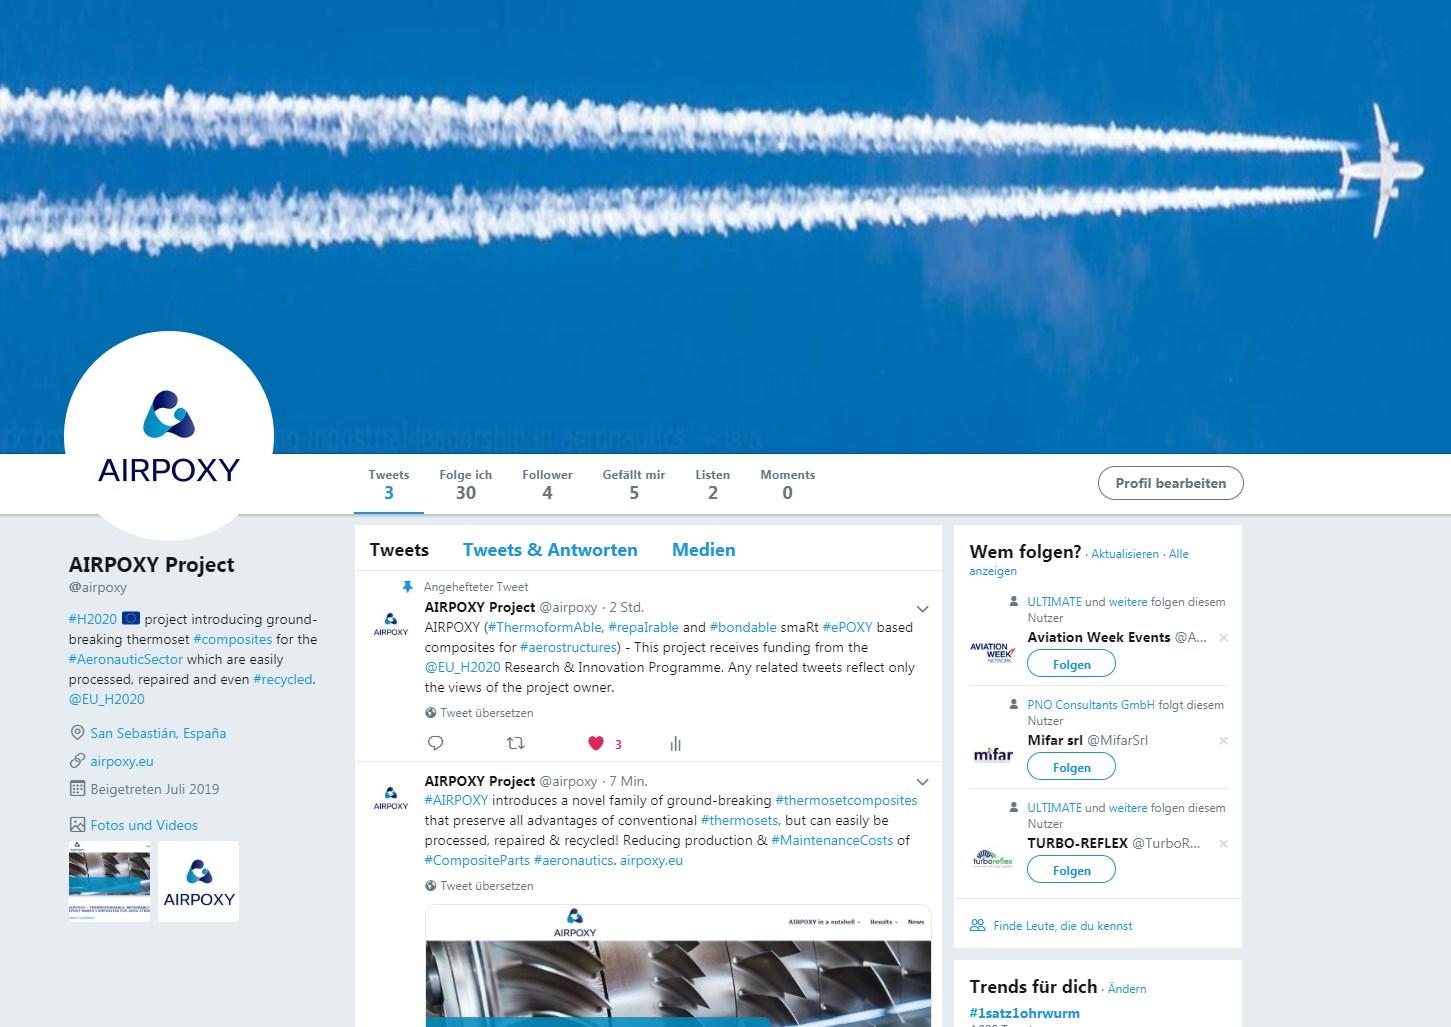Screen dimensions: 1451x1027
Task: Open the airpoxy.eu profile link
Action: [122, 761]
